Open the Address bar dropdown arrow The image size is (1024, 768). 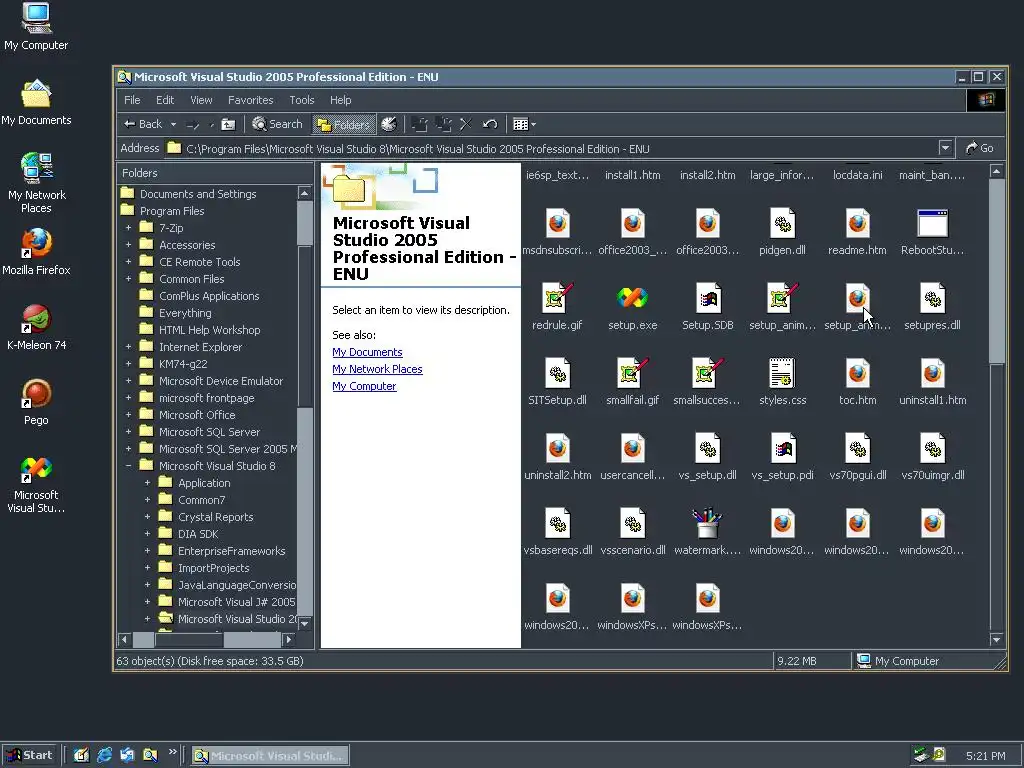point(945,148)
